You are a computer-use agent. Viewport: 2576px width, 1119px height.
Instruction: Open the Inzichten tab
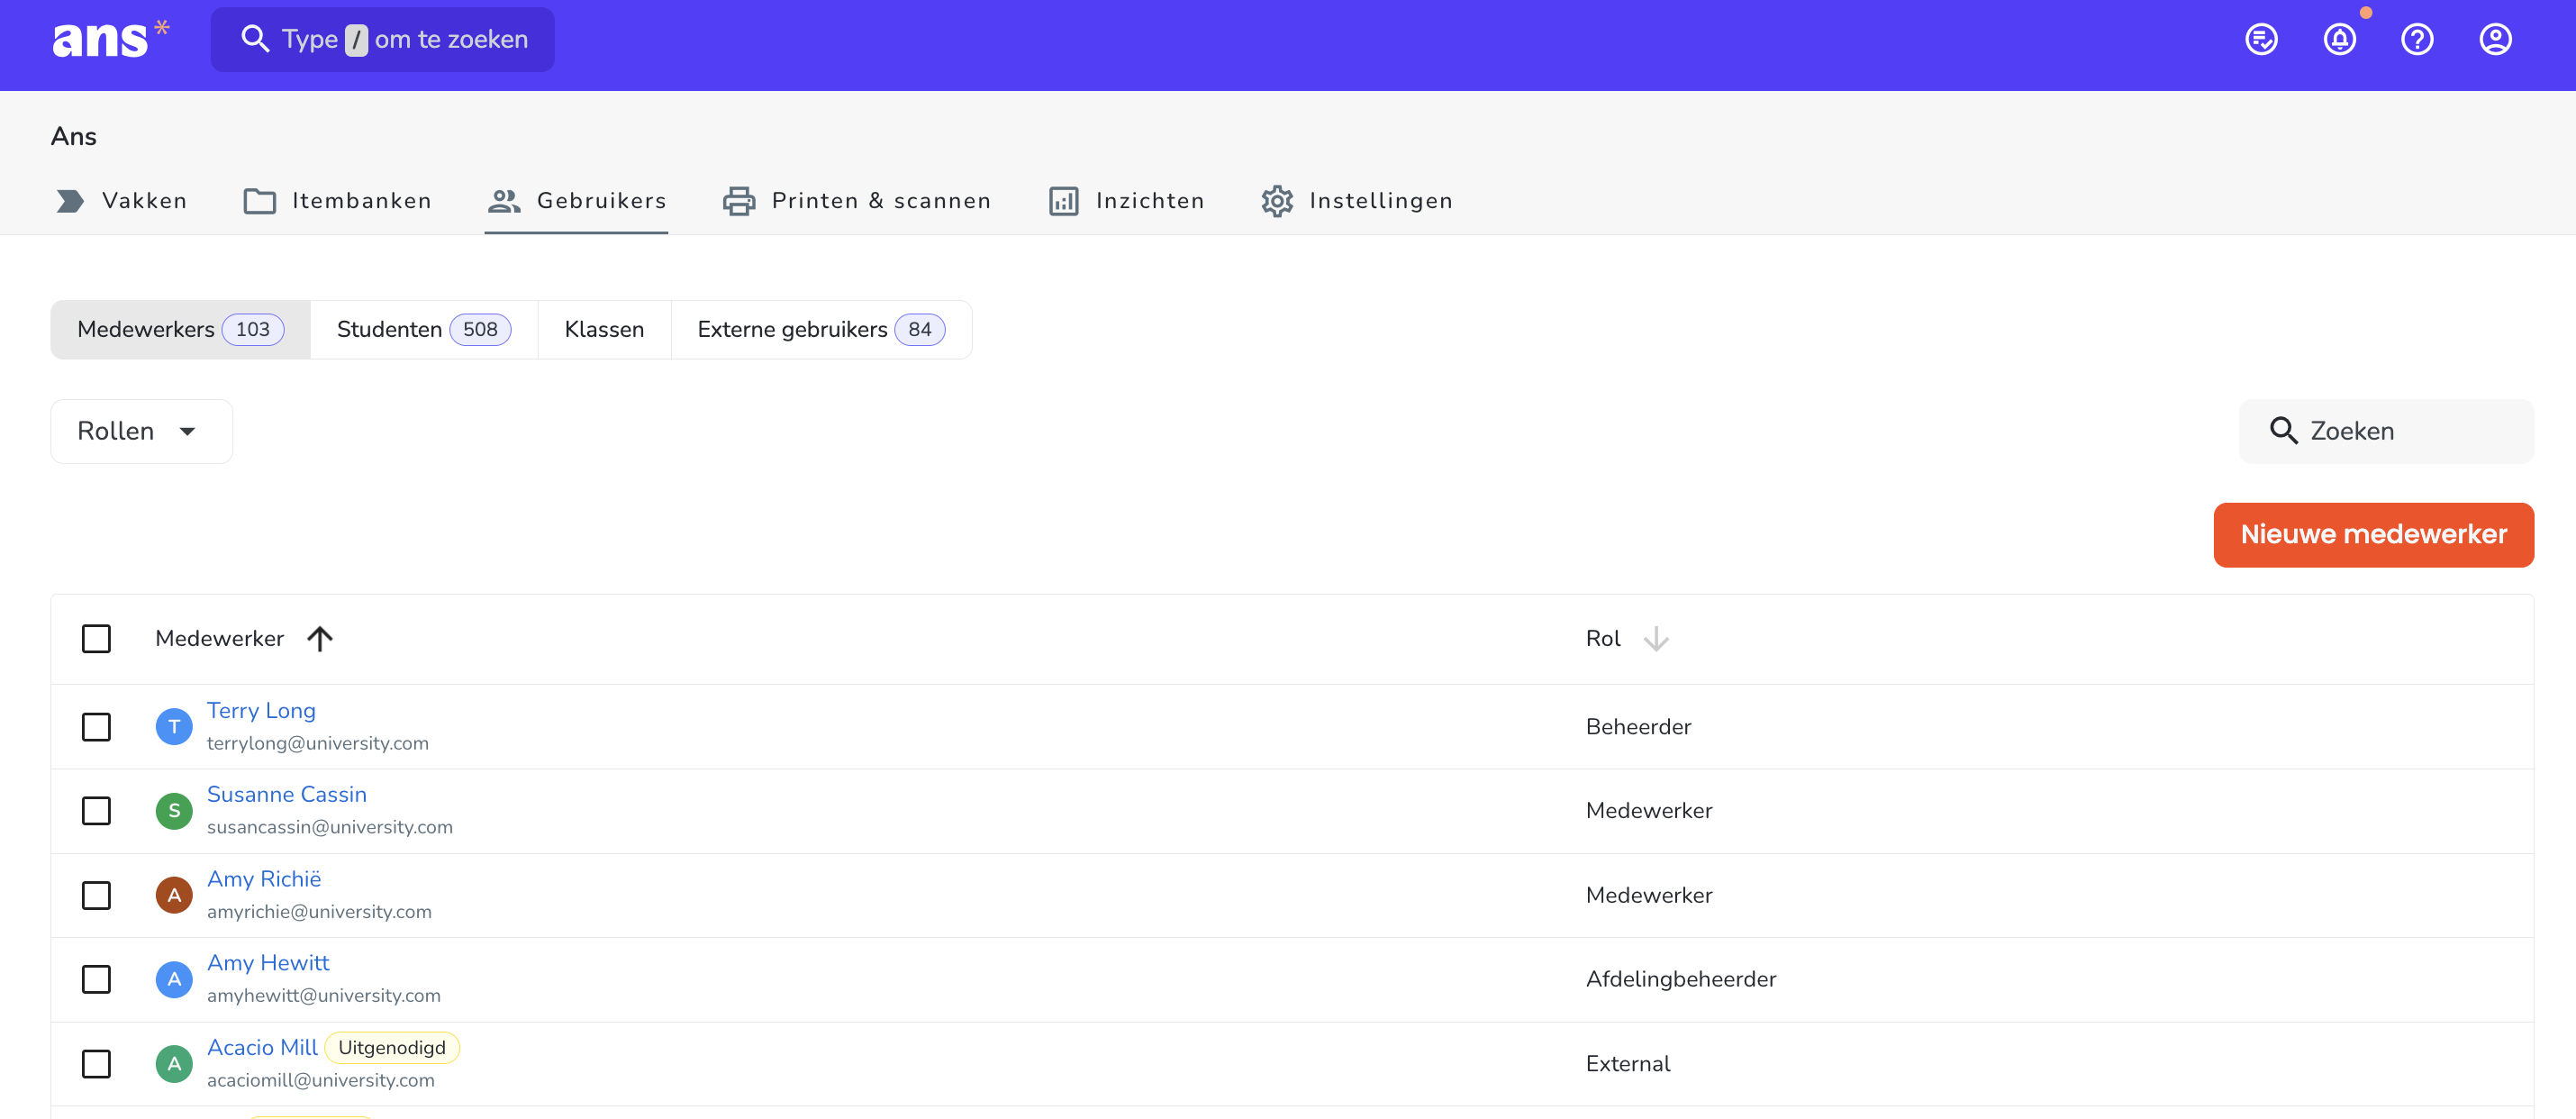(1126, 201)
